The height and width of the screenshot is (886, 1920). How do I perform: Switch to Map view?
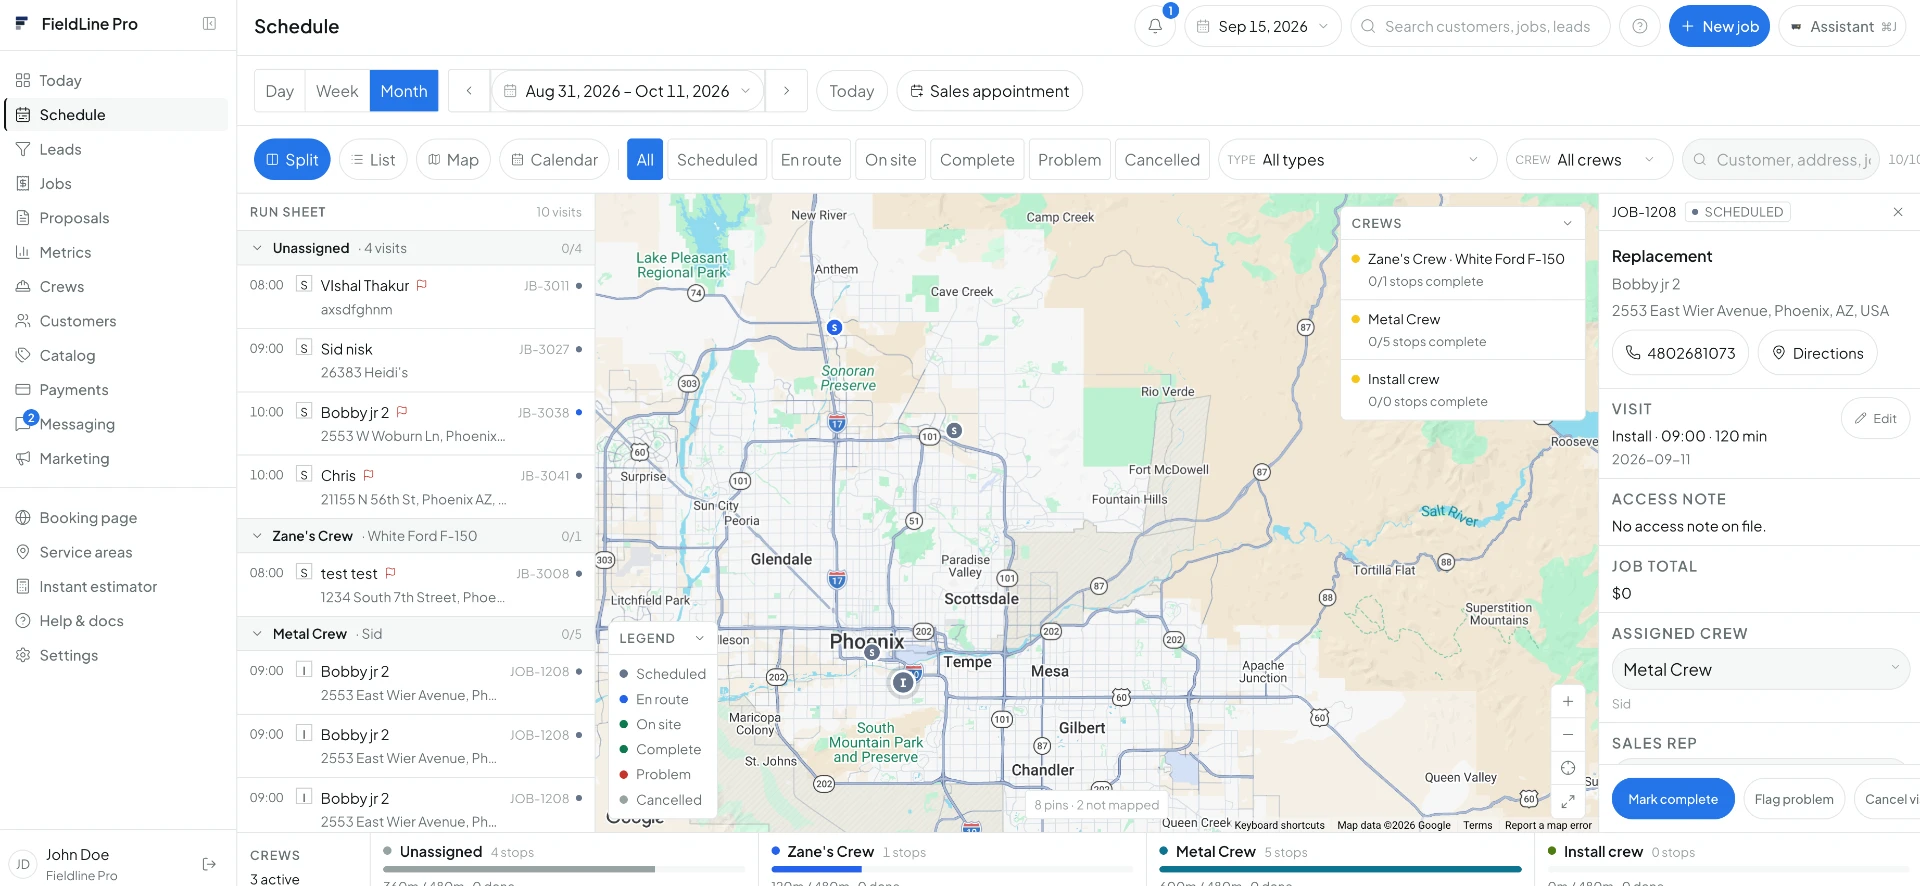pos(453,160)
